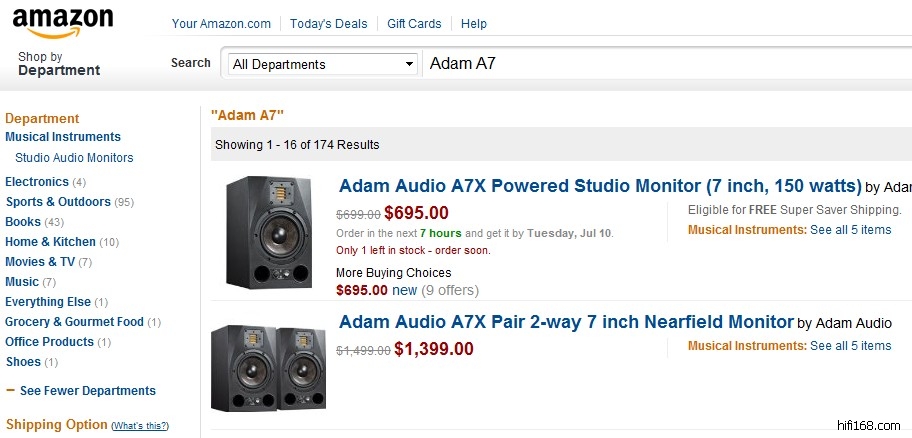Screen dimensions: 912x438
Task: Click the Amazon logo
Action: (x=63, y=22)
